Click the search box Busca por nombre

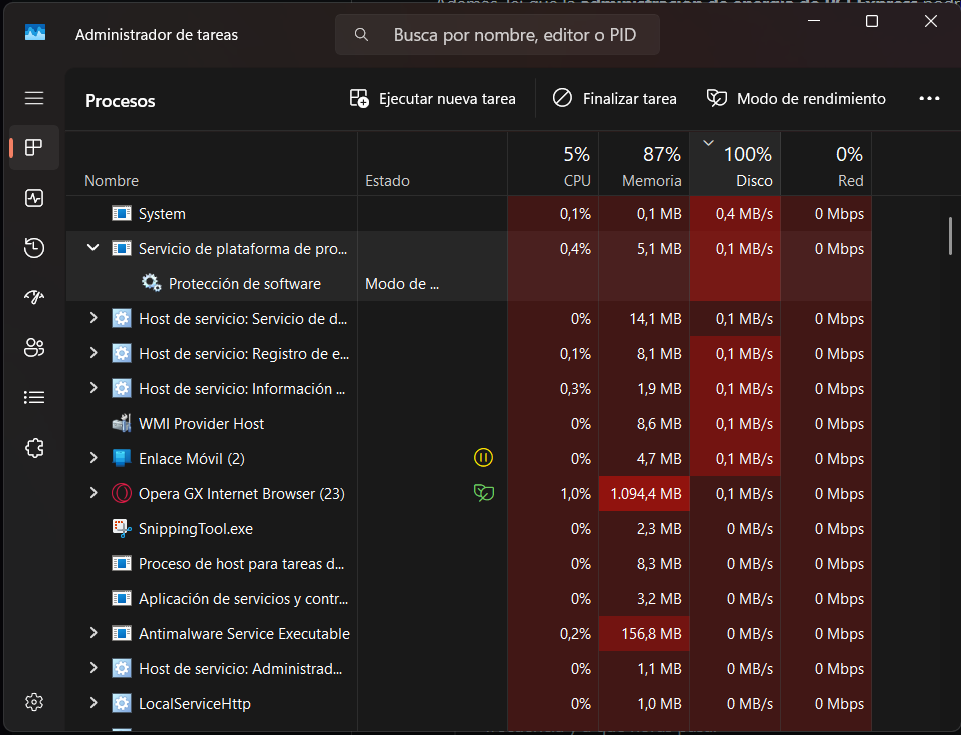point(497,35)
